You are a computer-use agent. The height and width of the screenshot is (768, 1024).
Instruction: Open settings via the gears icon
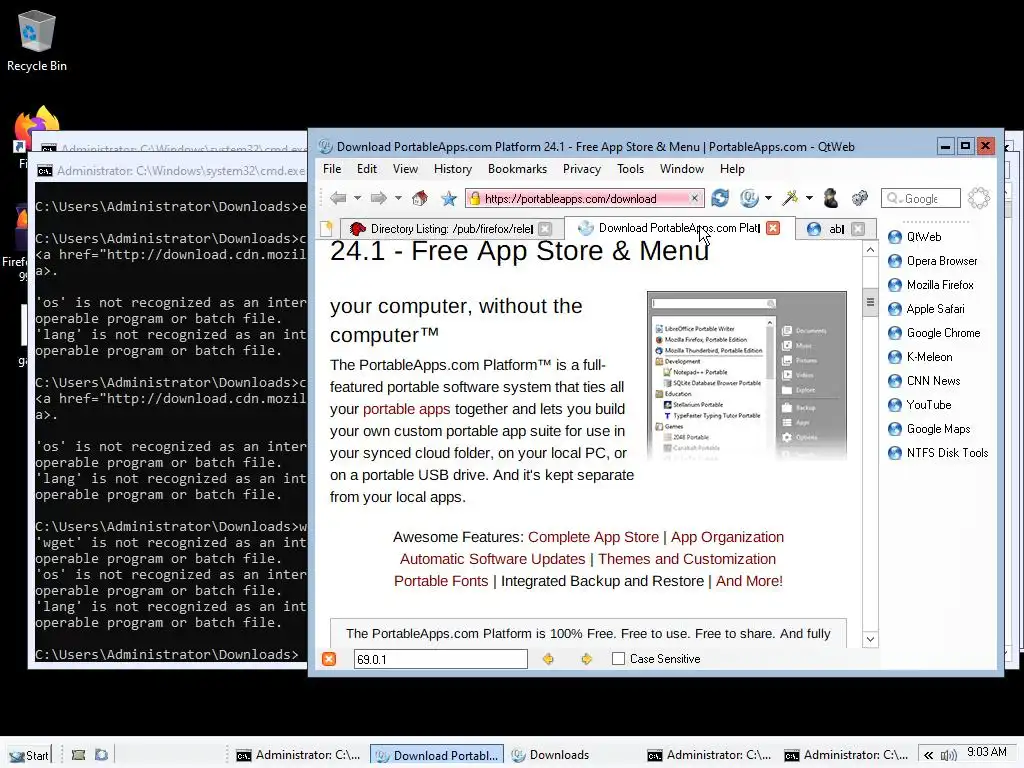click(x=860, y=198)
